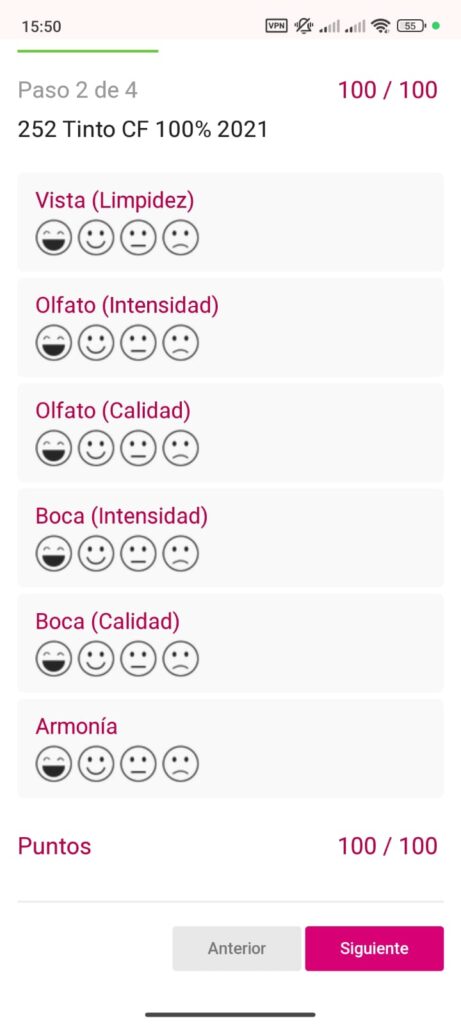Image resolution: width=461 pixels, height=1024 pixels.
Task: Tap the green step progress bar
Action: [x=87, y=50]
